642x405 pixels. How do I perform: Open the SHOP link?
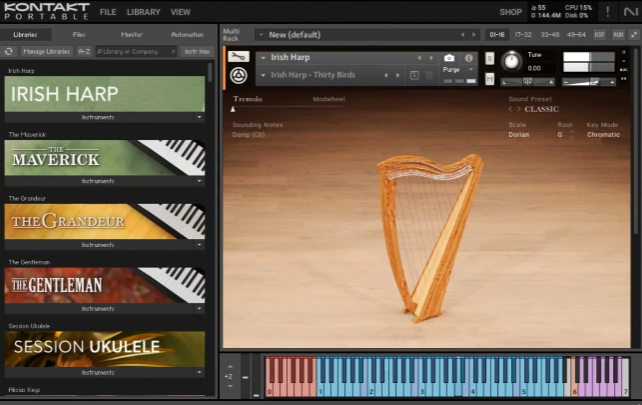click(x=511, y=12)
